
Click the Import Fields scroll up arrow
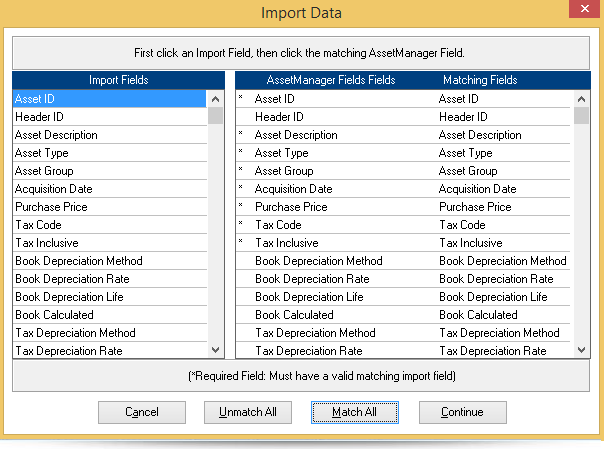tap(216, 99)
